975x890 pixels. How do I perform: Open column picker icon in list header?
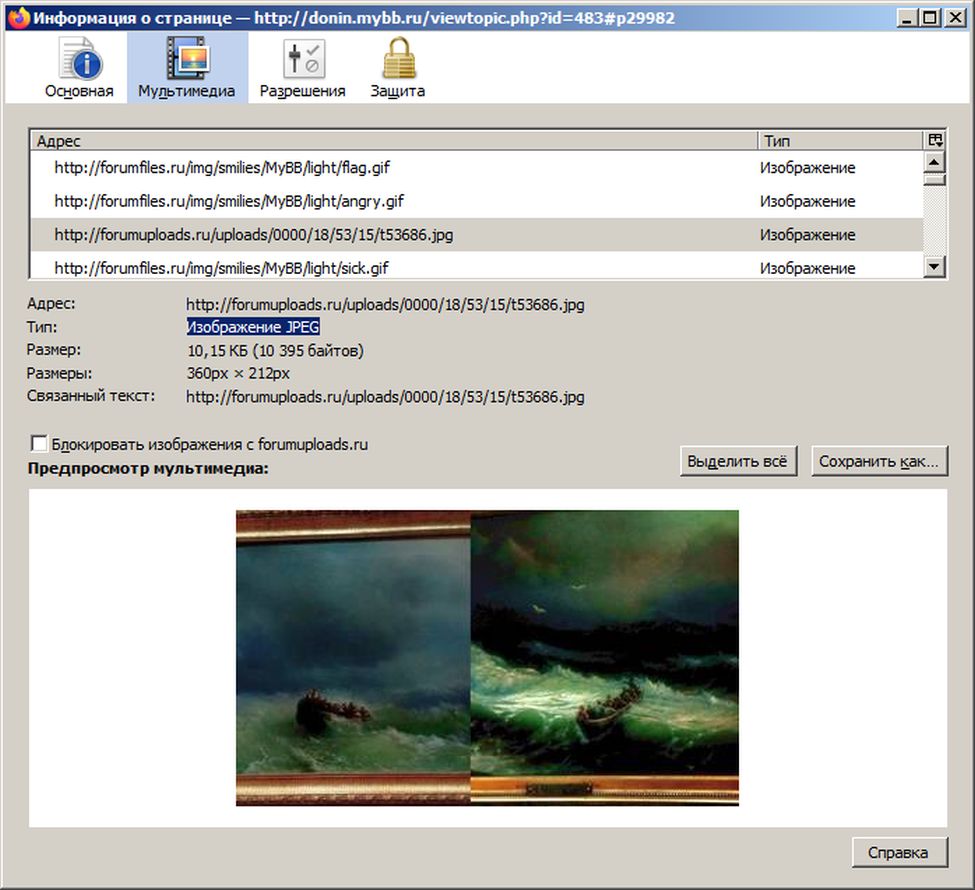click(935, 141)
